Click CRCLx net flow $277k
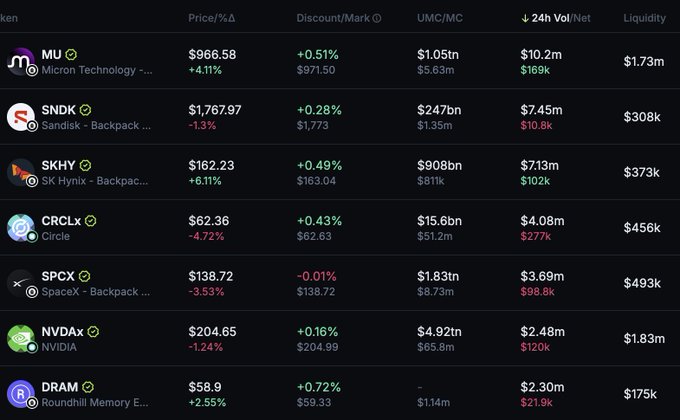 point(536,236)
